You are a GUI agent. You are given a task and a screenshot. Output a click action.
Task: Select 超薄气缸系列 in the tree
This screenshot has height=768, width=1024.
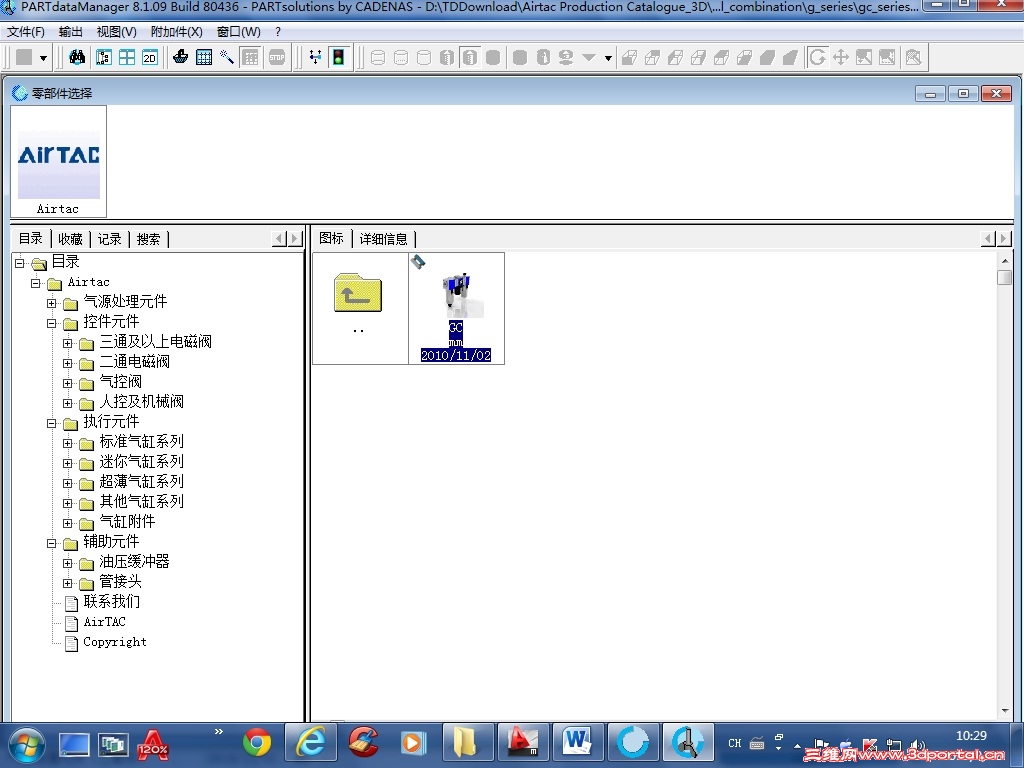[x=142, y=482]
